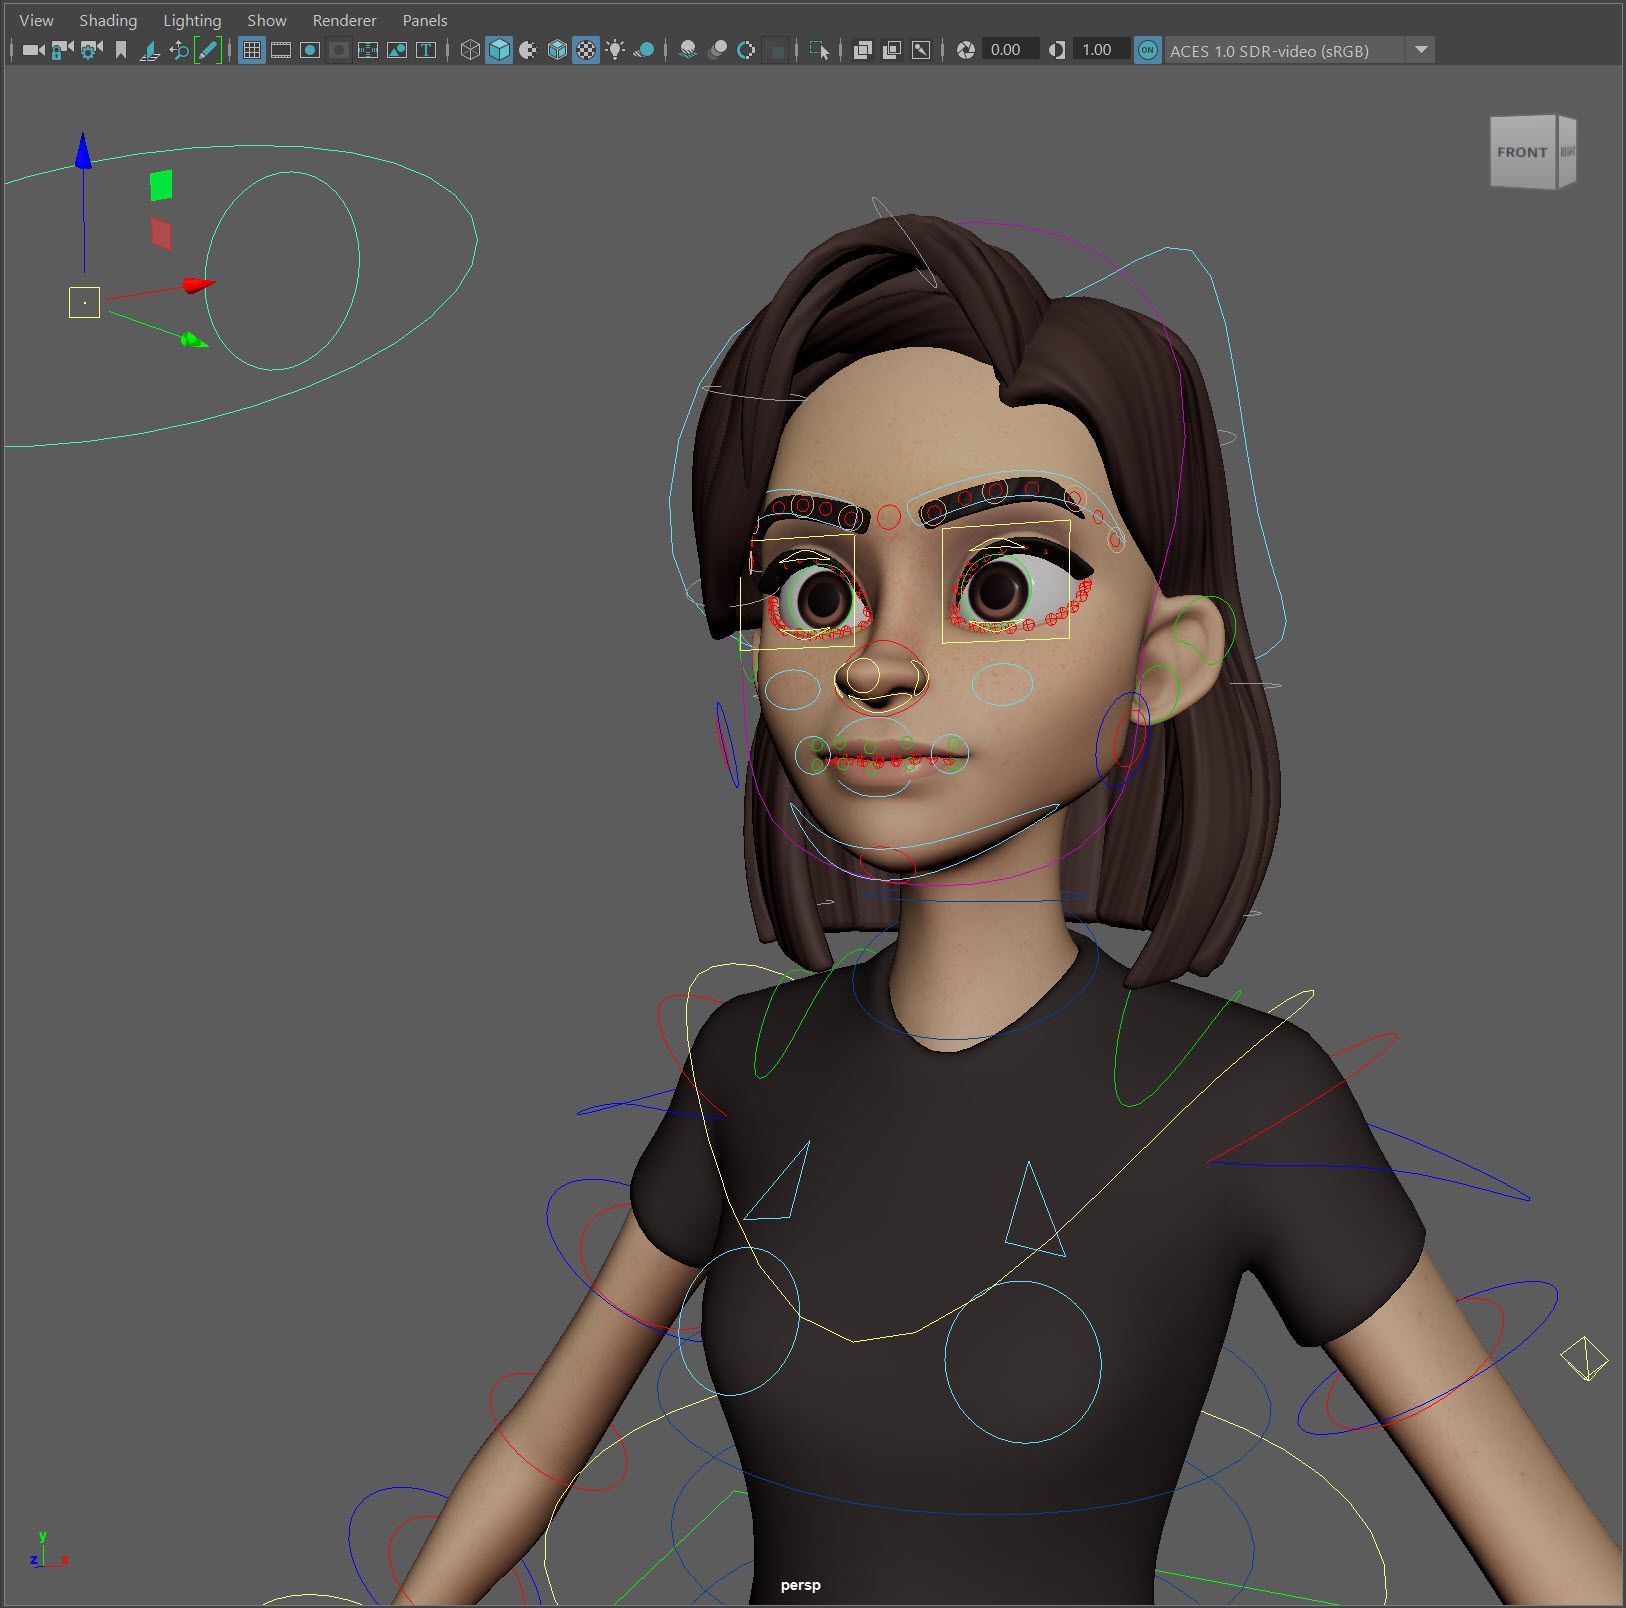This screenshot has width=1626, height=1608.
Task: Open the Renderer menu
Action: coord(344,20)
